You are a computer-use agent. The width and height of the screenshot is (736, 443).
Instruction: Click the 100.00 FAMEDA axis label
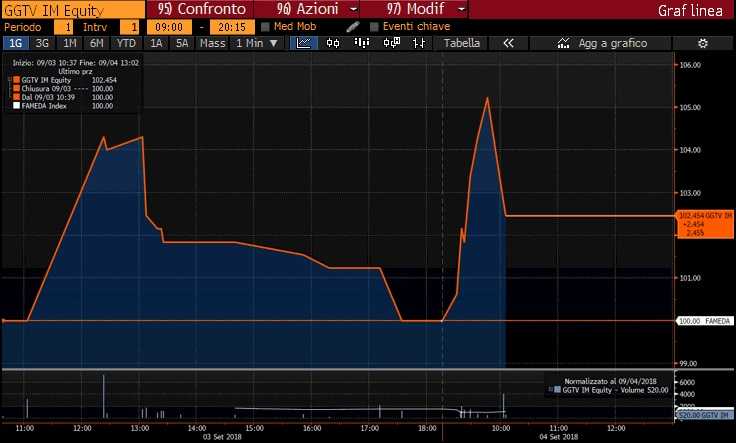(x=705, y=321)
